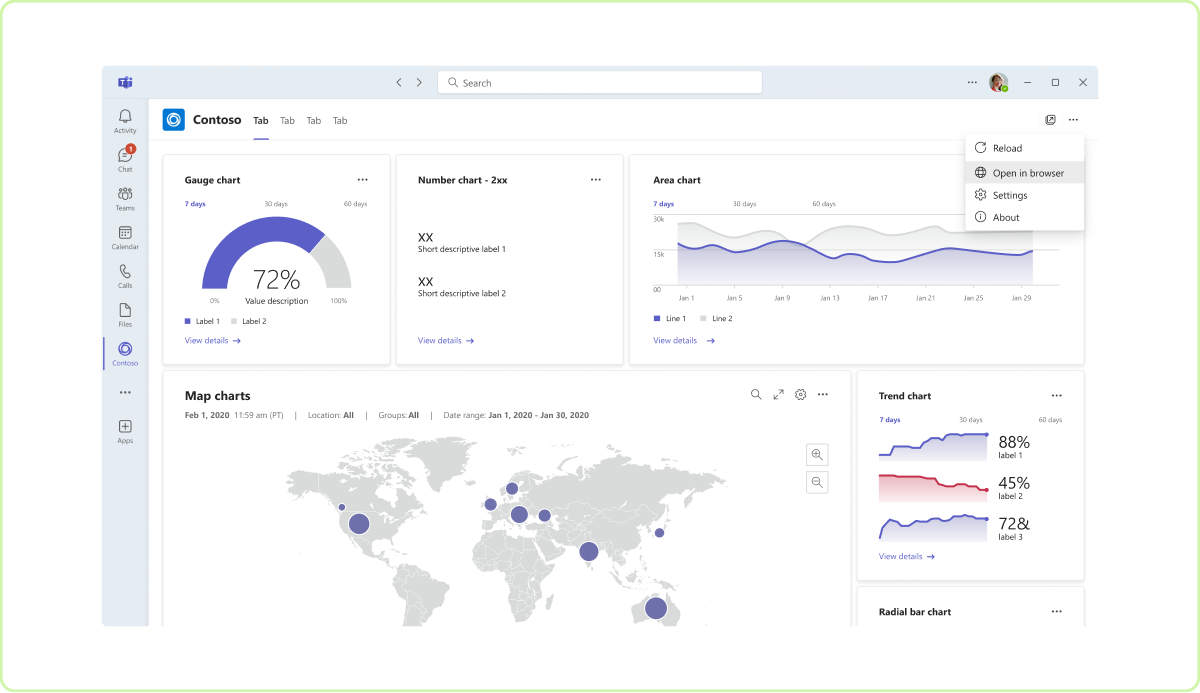Click the Line 2 legend swatch

(x=703, y=318)
